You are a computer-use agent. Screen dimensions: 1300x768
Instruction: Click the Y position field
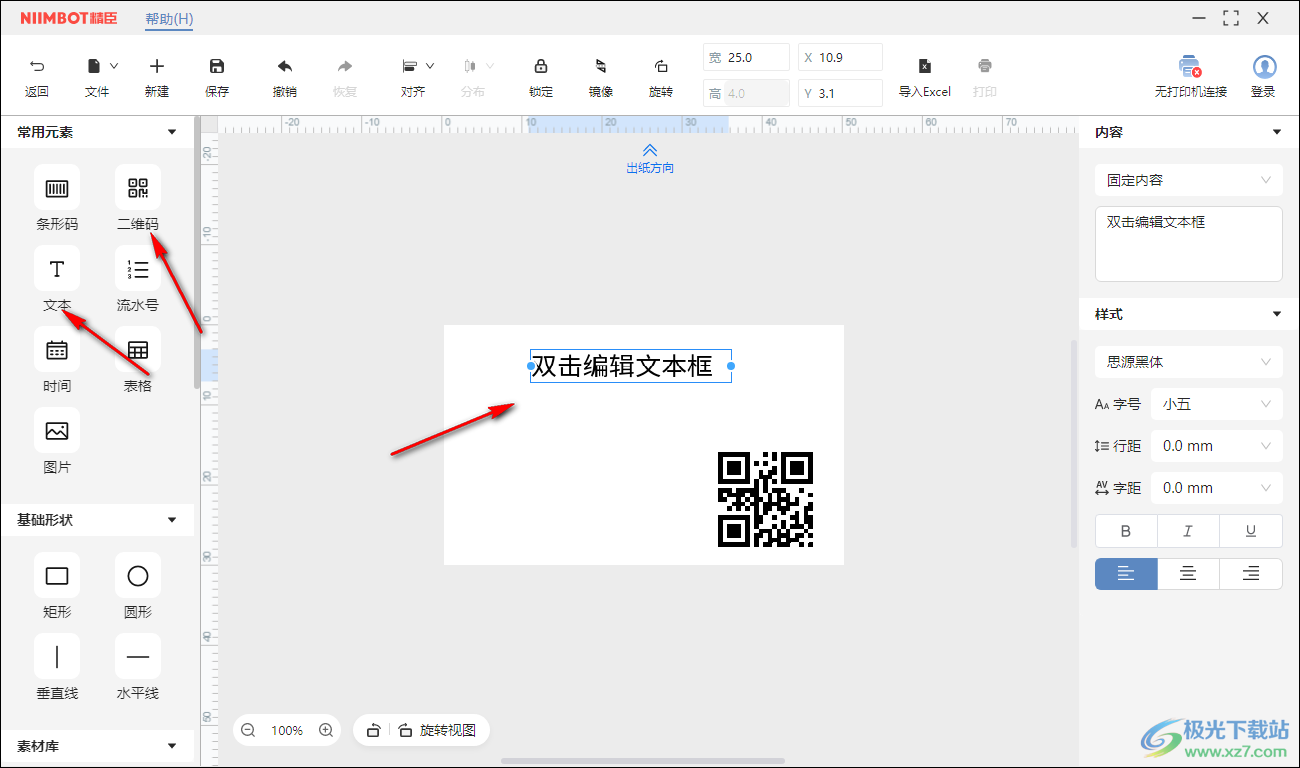click(x=840, y=93)
